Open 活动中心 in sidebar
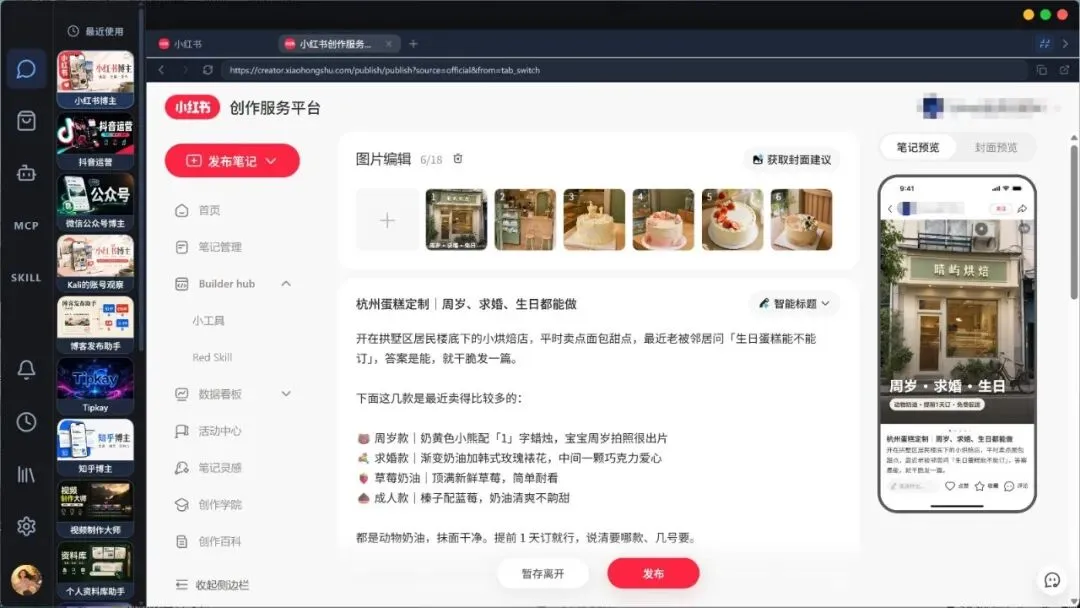The width and height of the screenshot is (1080, 608). 220,430
